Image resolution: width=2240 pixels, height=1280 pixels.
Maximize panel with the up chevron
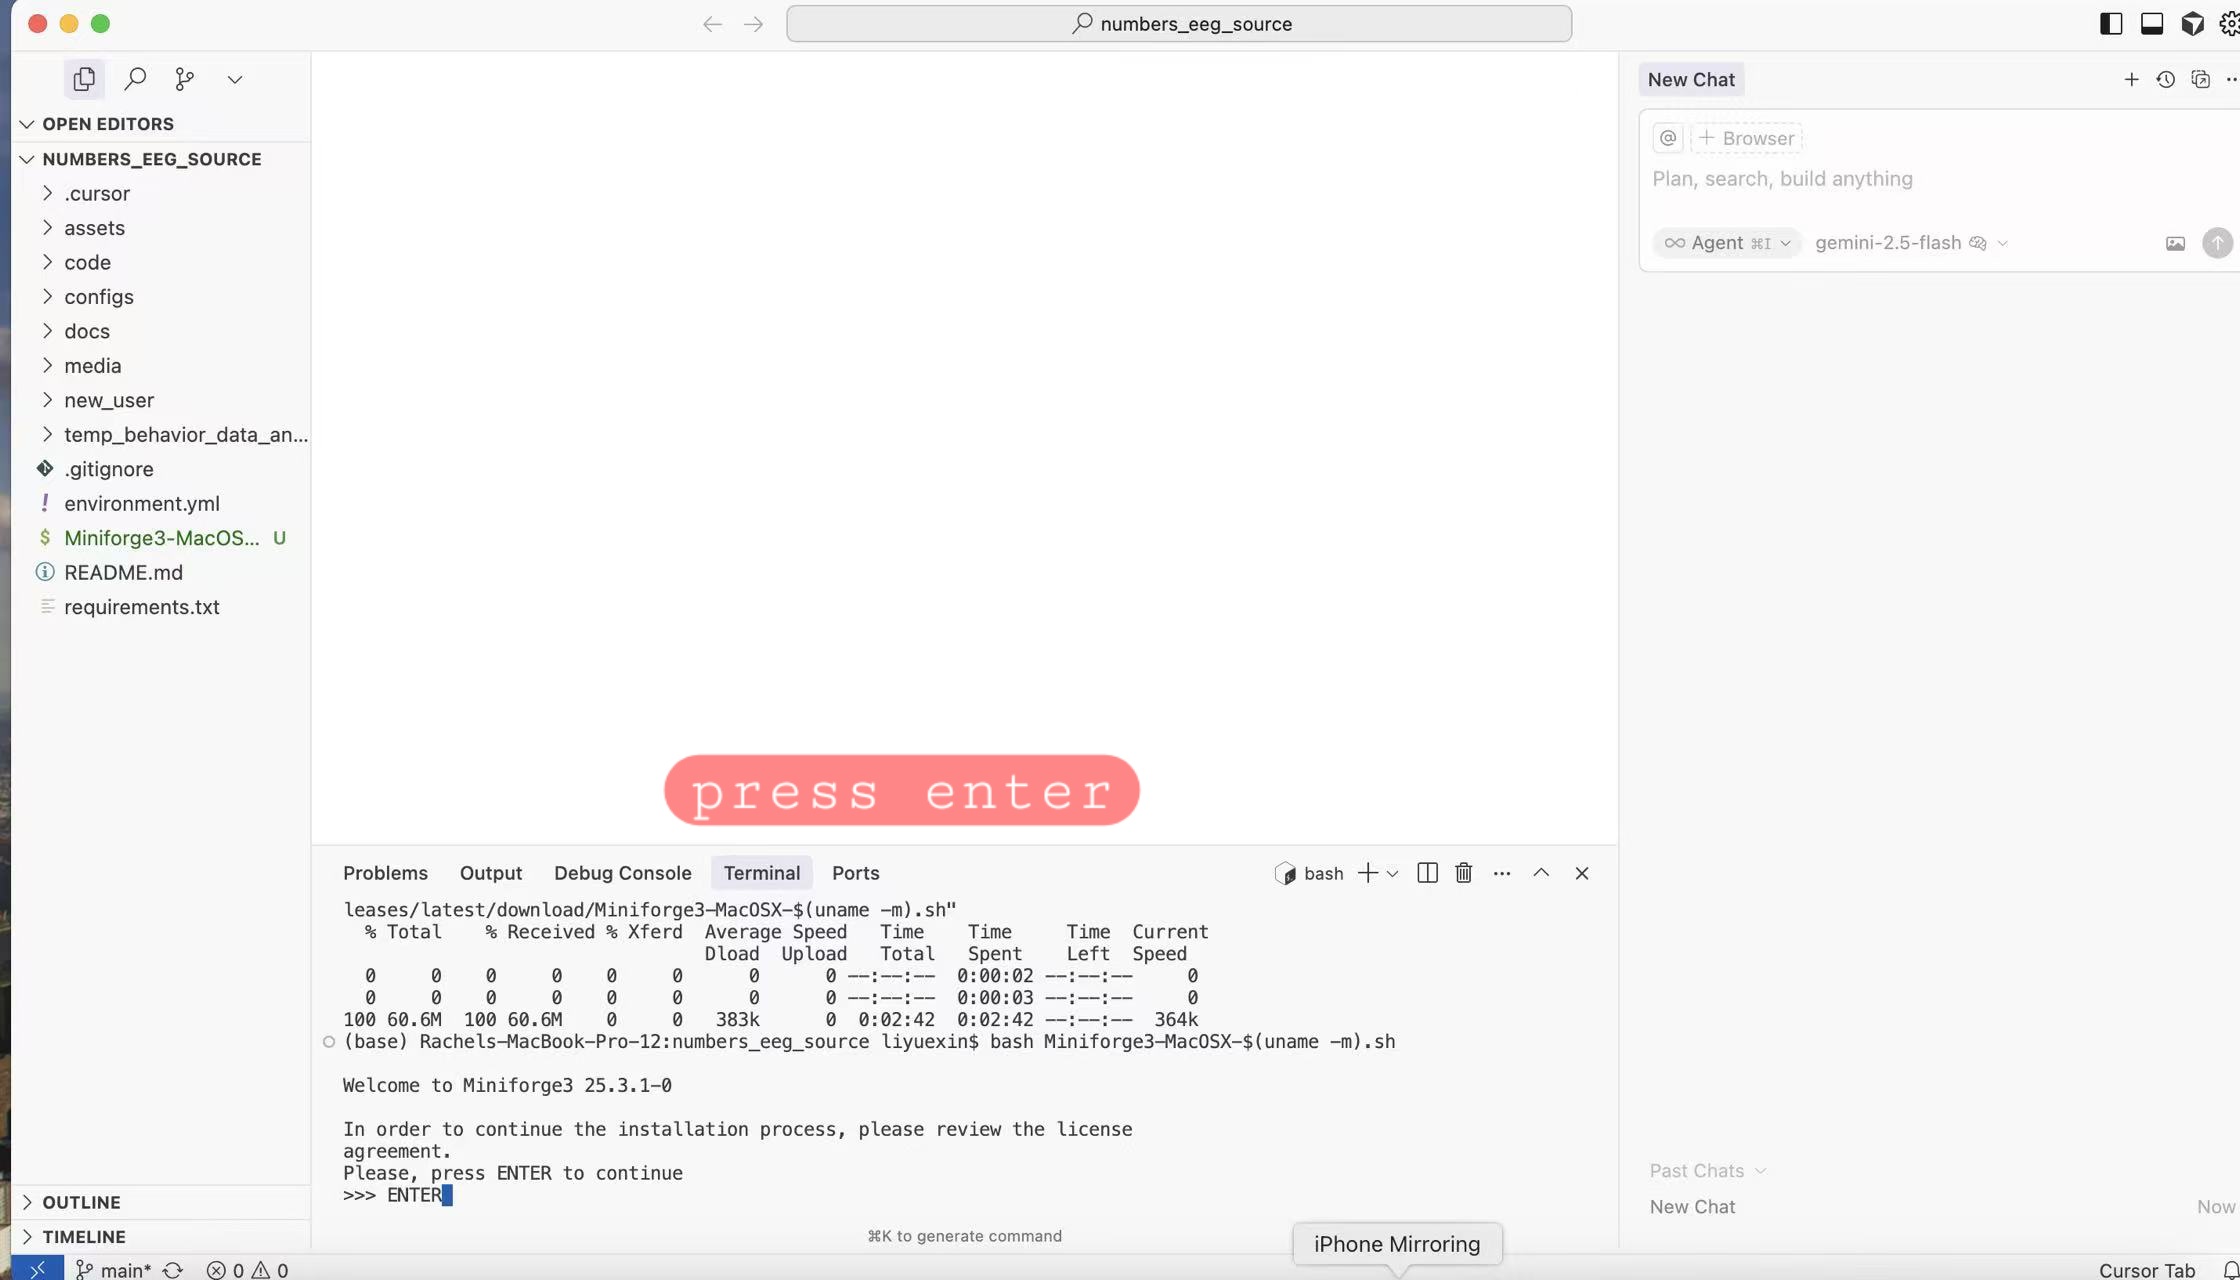coord(1541,873)
